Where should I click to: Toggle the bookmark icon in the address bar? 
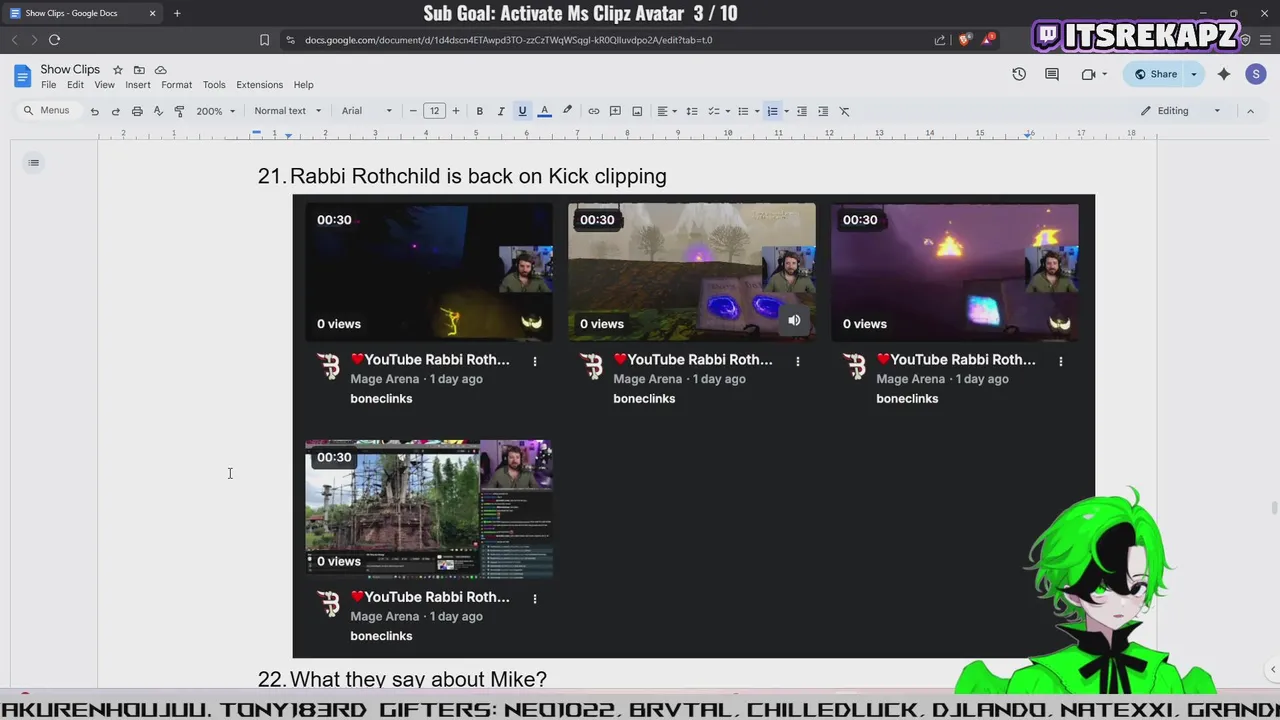(x=264, y=40)
